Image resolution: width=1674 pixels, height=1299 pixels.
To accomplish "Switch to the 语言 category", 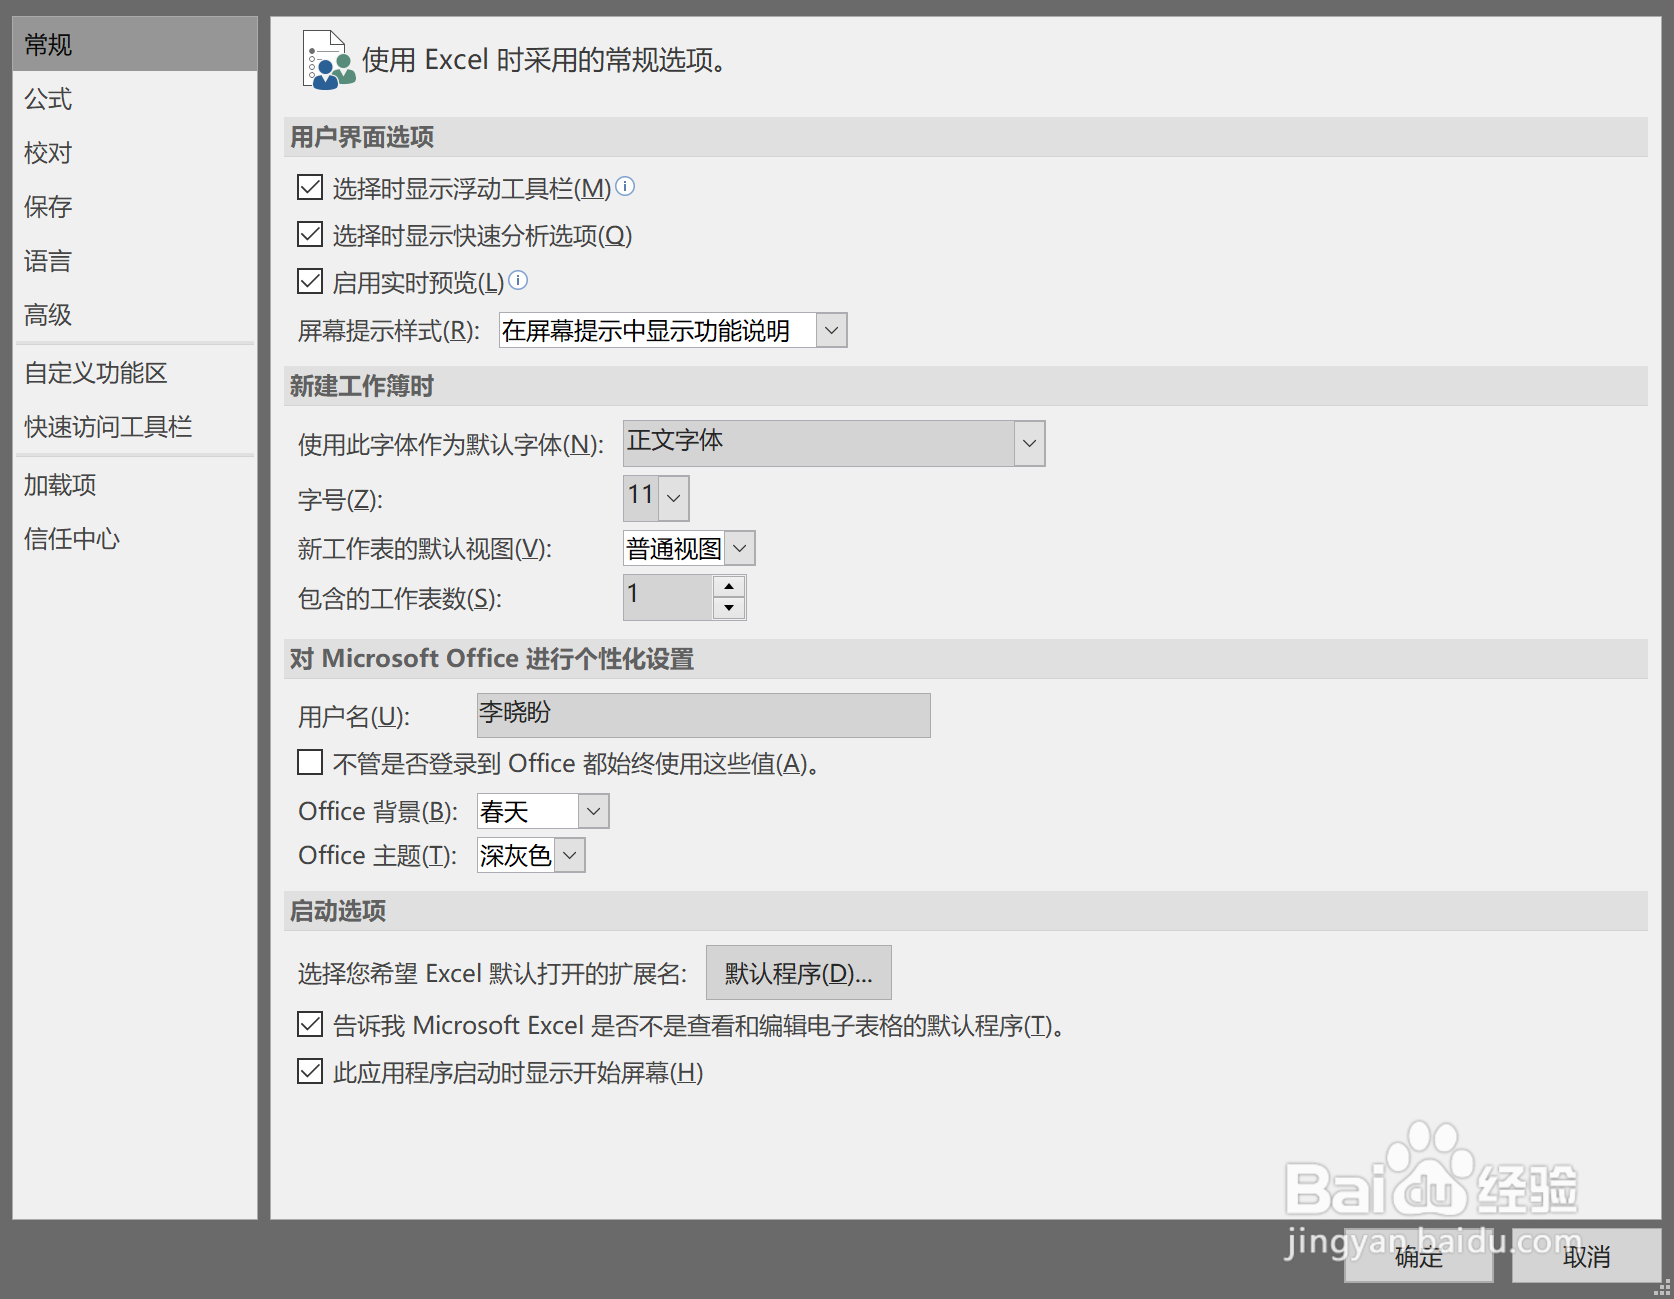I will 135,260.
